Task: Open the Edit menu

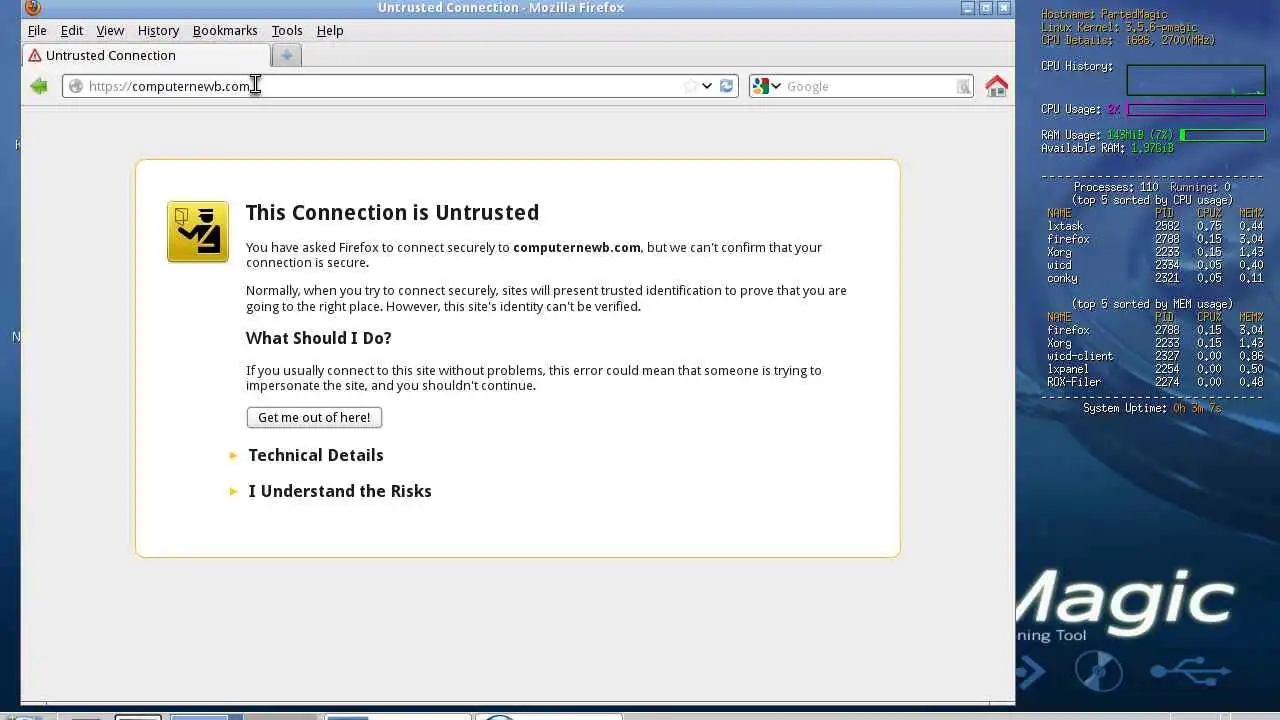Action: coord(72,30)
